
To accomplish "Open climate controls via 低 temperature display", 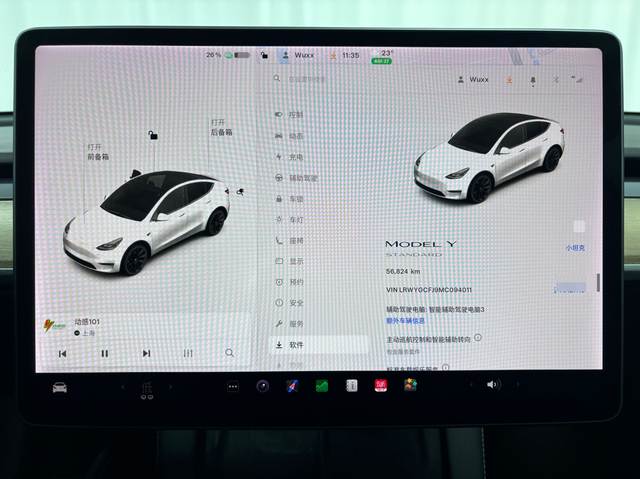I will [x=147, y=390].
